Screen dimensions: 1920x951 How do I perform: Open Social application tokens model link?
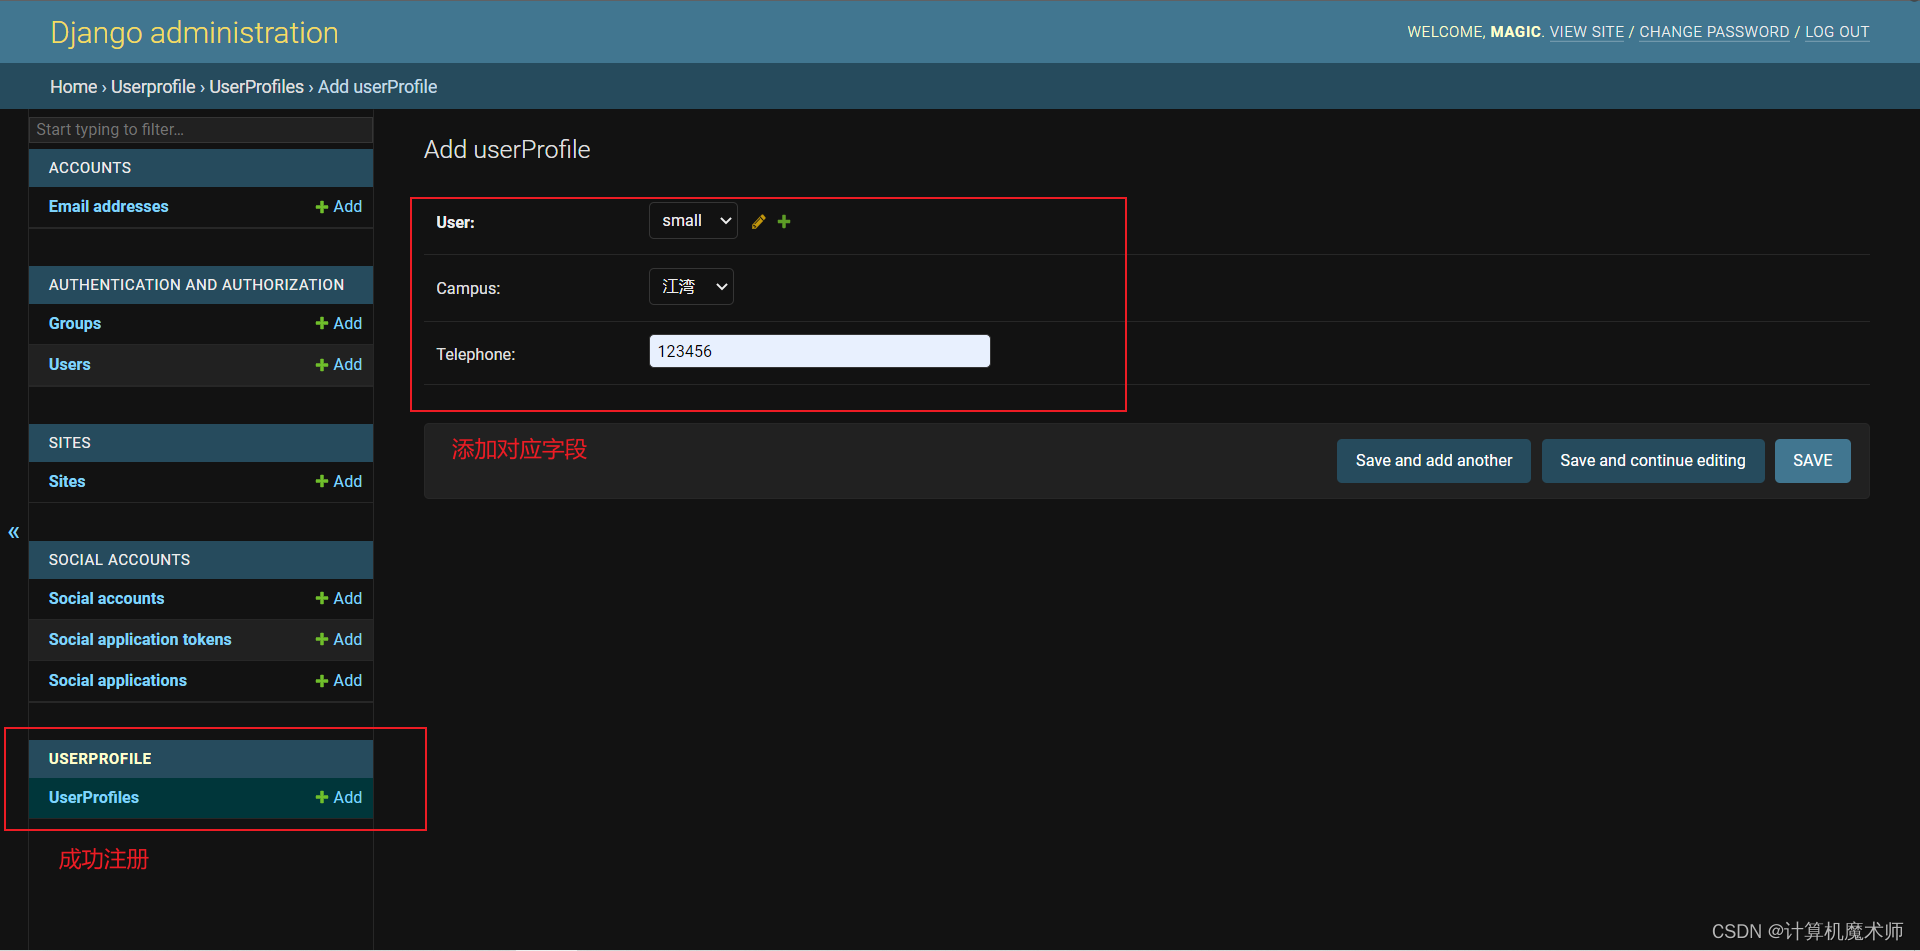tap(140, 639)
